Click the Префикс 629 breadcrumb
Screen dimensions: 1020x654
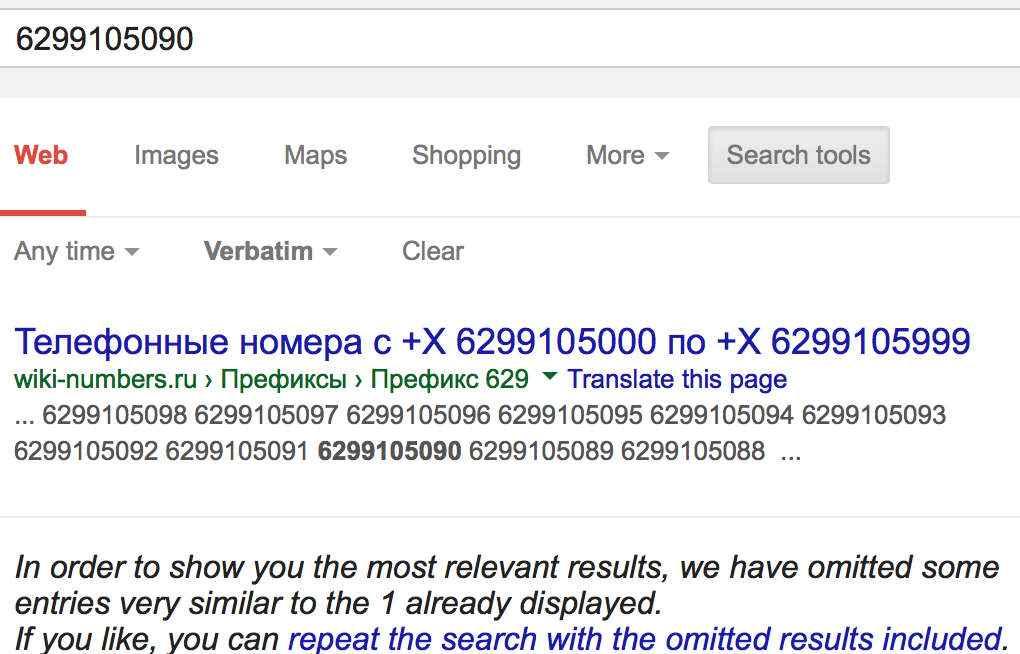click(449, 380)
